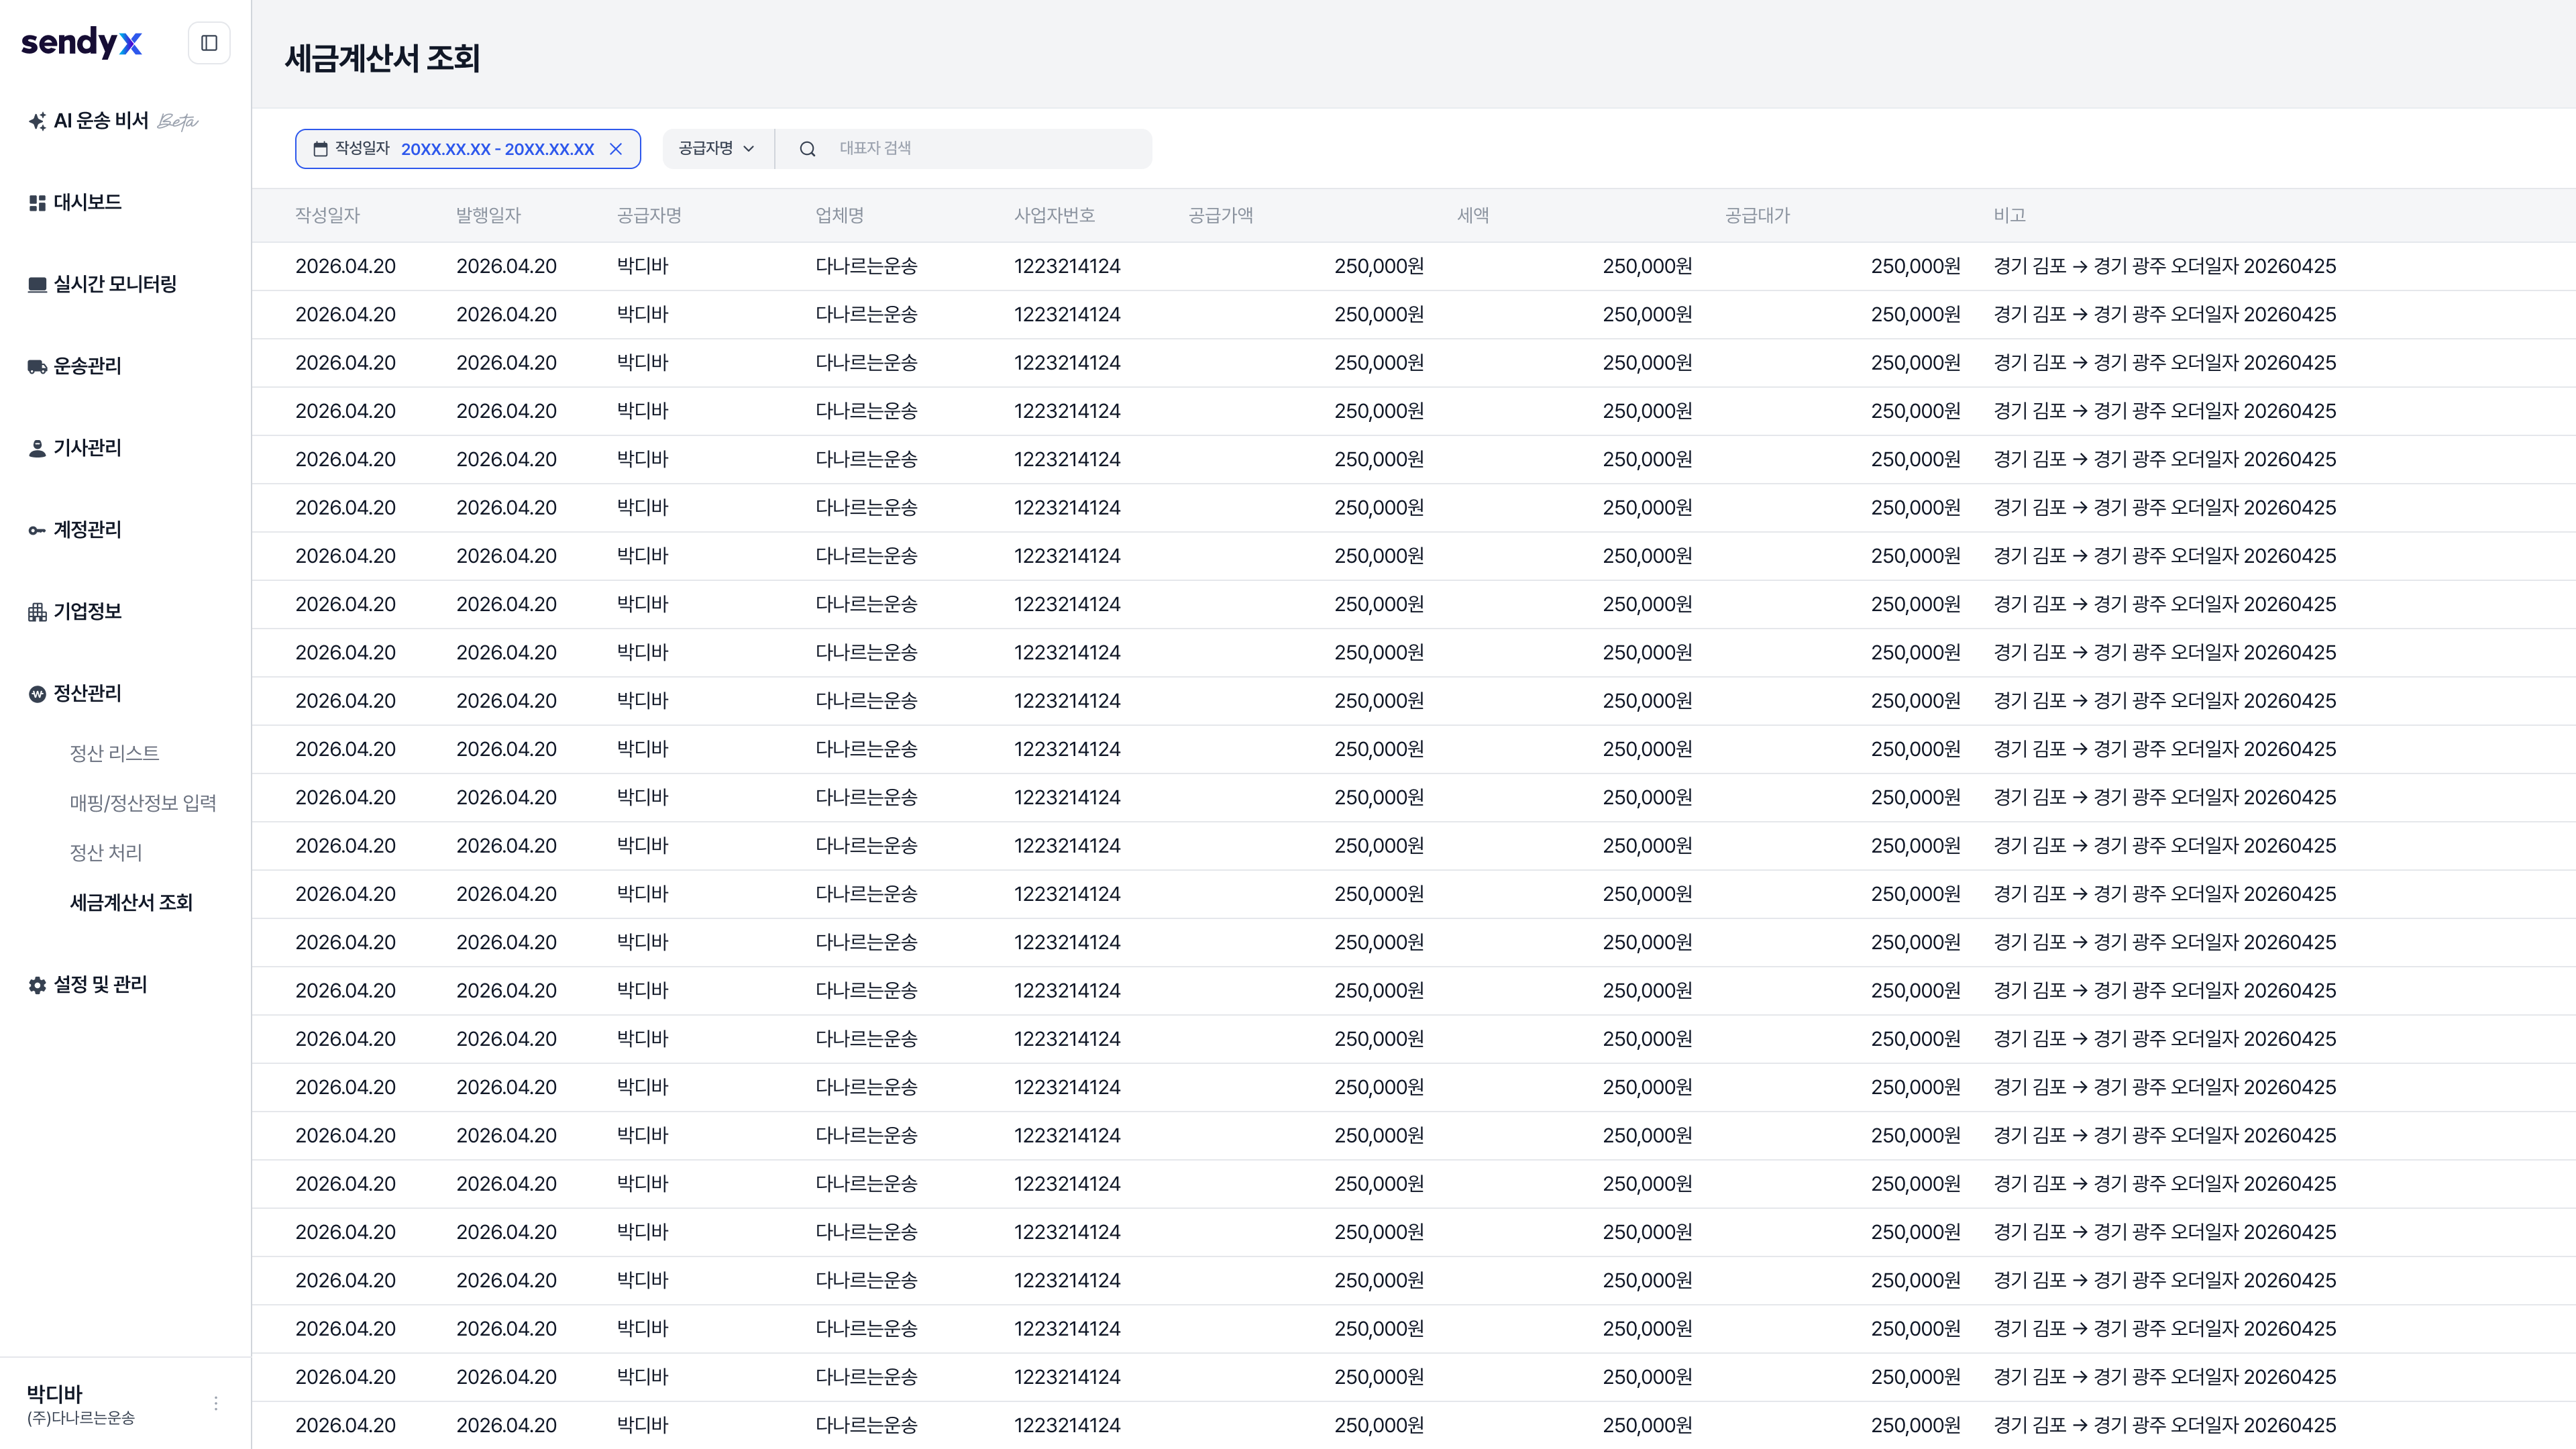Click the 공급자명 column header

pyautogui.click(x=649, y=216)
